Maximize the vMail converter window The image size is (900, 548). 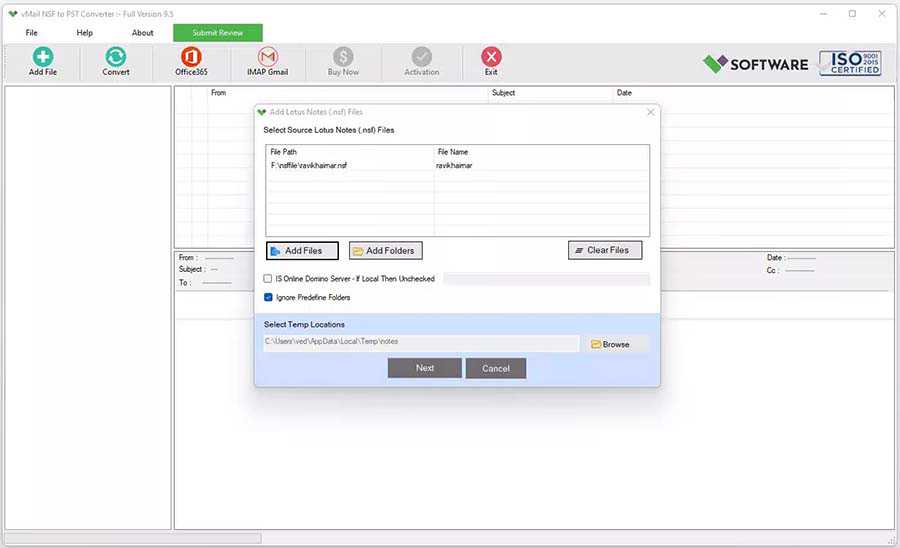tap(852, 13)
